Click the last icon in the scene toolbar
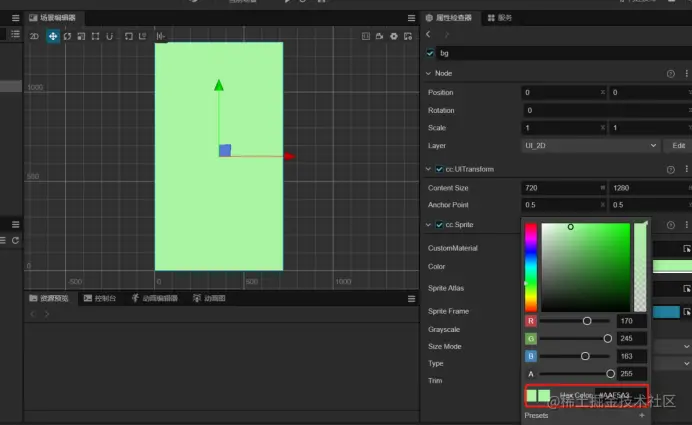Screen dimensions: 692x425 coord(408,36)
